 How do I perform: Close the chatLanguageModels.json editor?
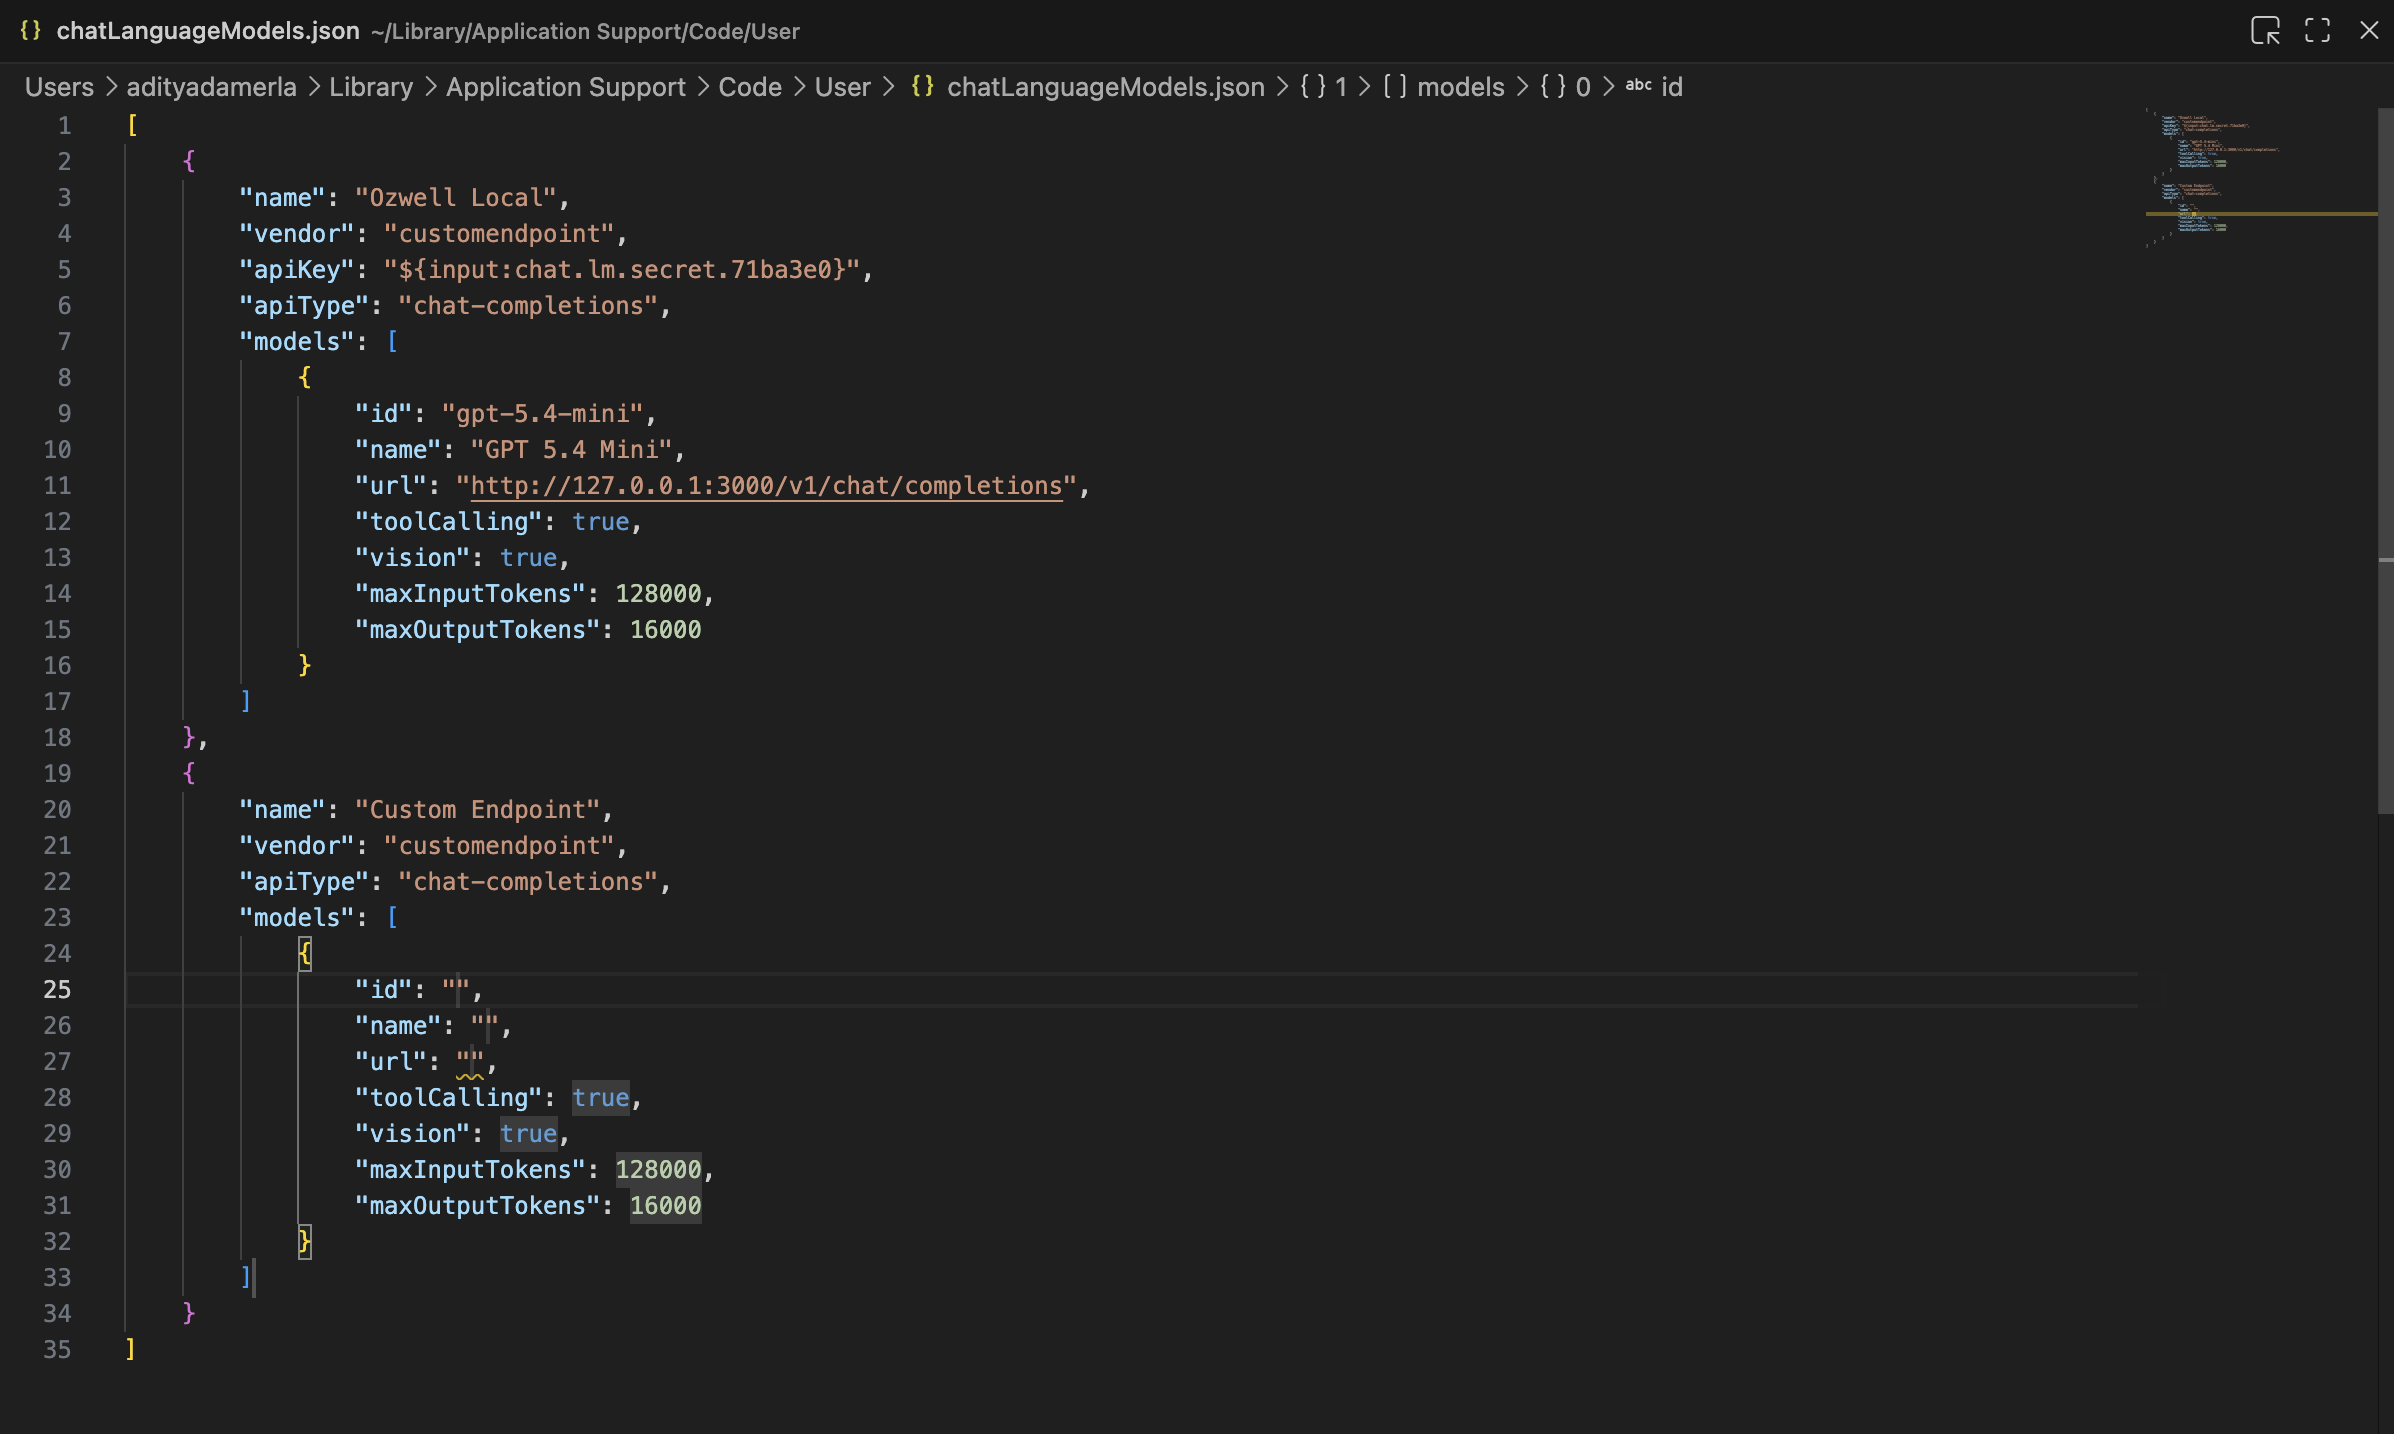coord(2369,30)
